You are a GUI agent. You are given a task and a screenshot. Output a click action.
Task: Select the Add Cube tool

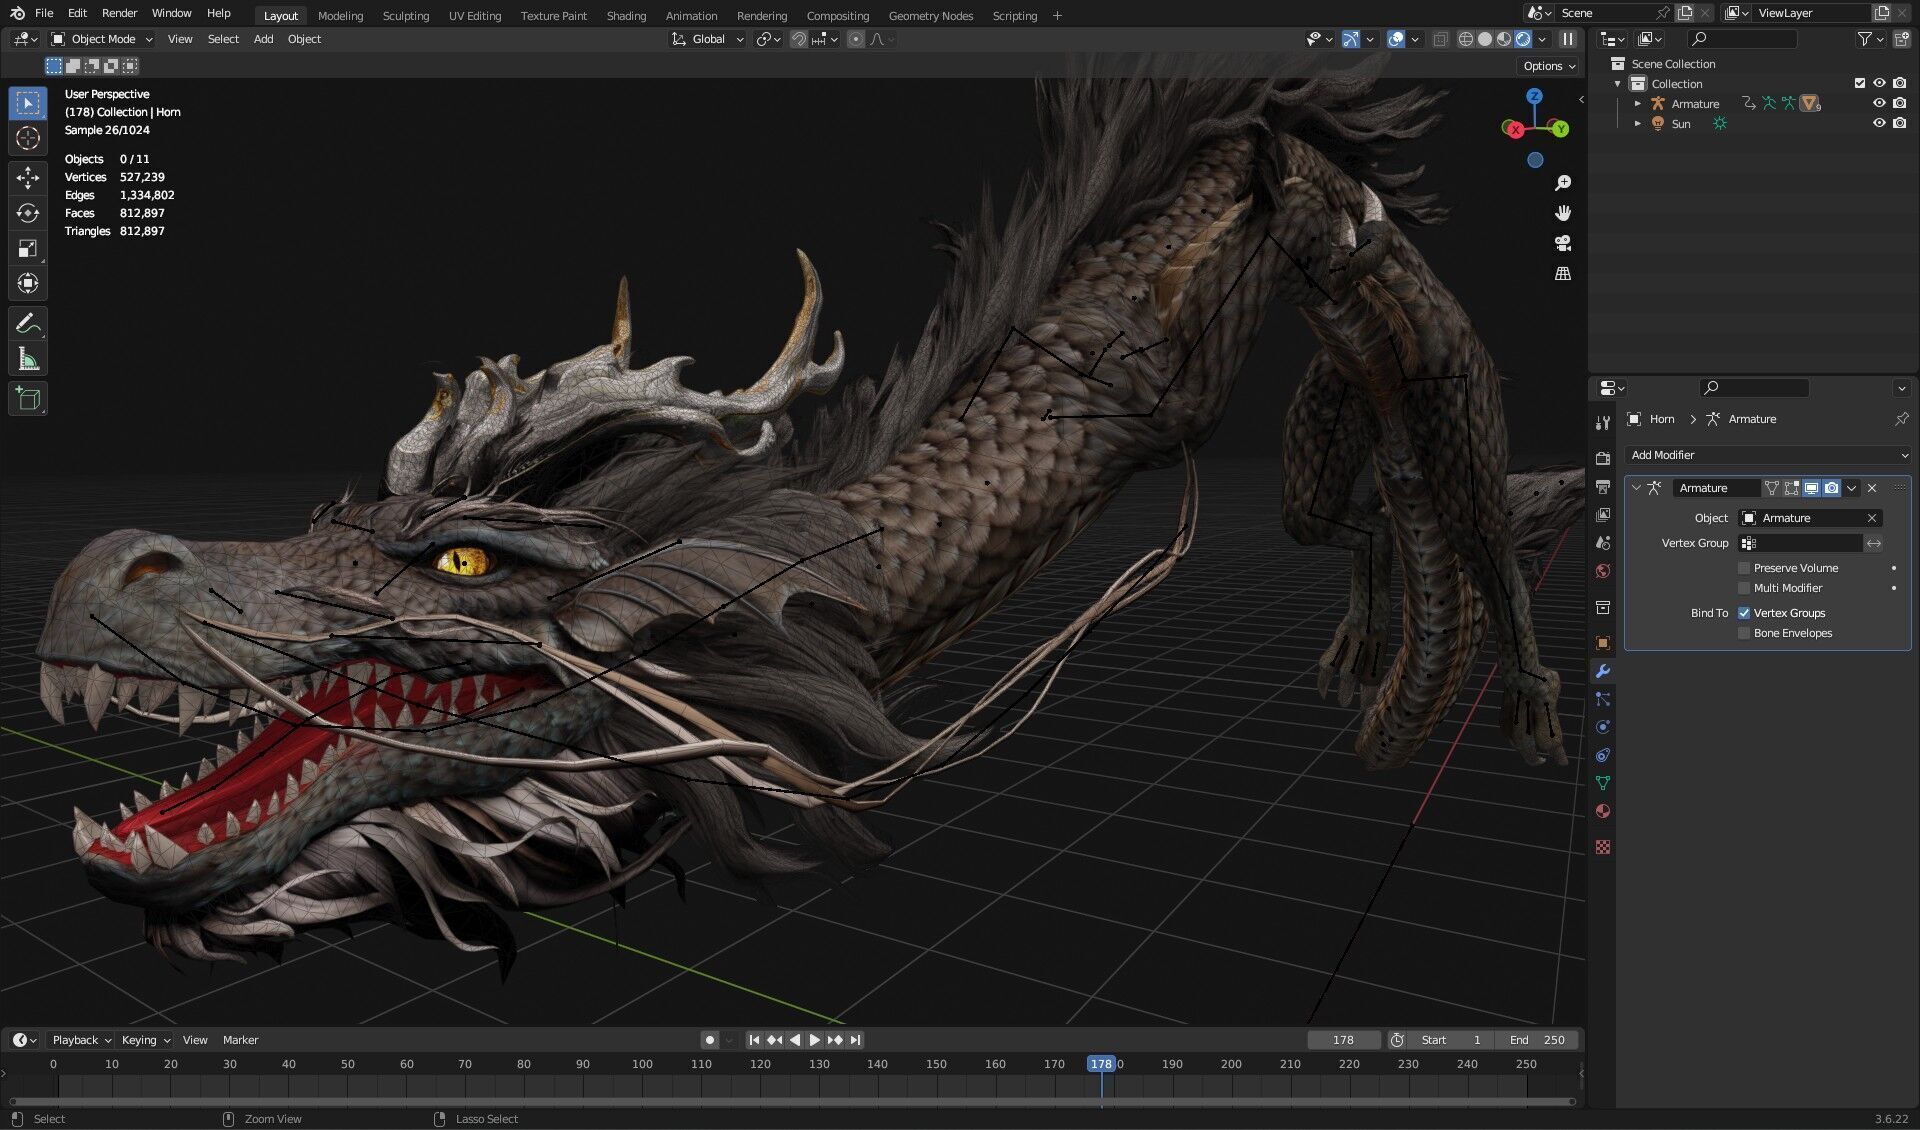point(28,399)
